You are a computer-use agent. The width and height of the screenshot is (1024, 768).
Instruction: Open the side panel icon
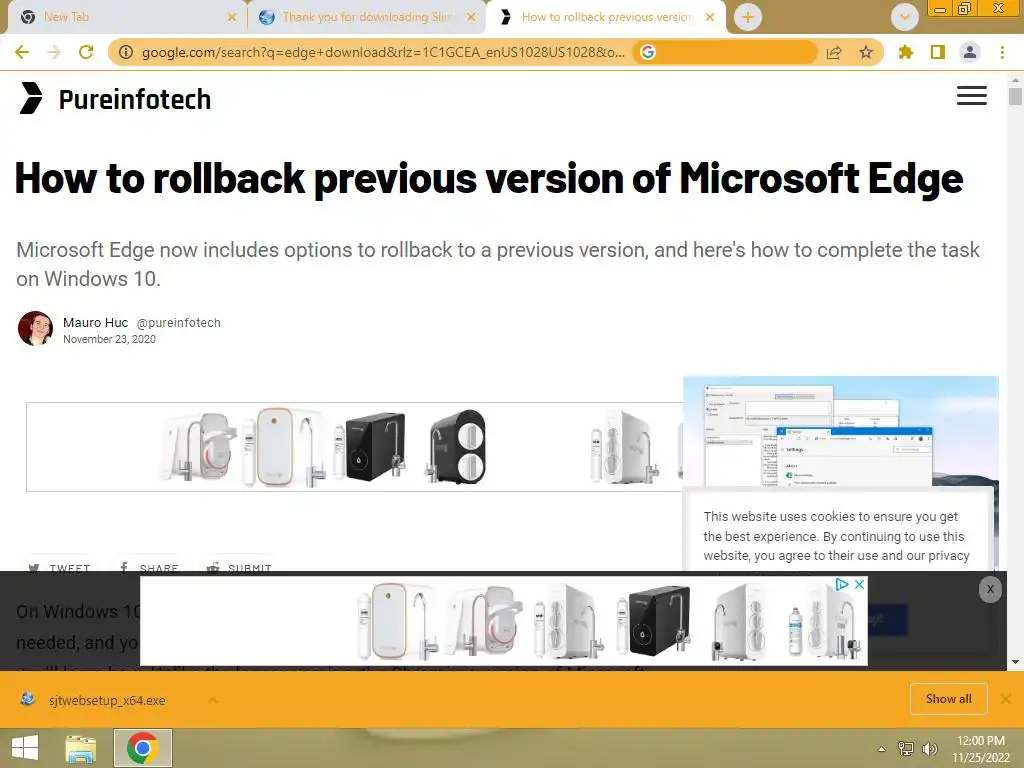[x=938, y=52]
